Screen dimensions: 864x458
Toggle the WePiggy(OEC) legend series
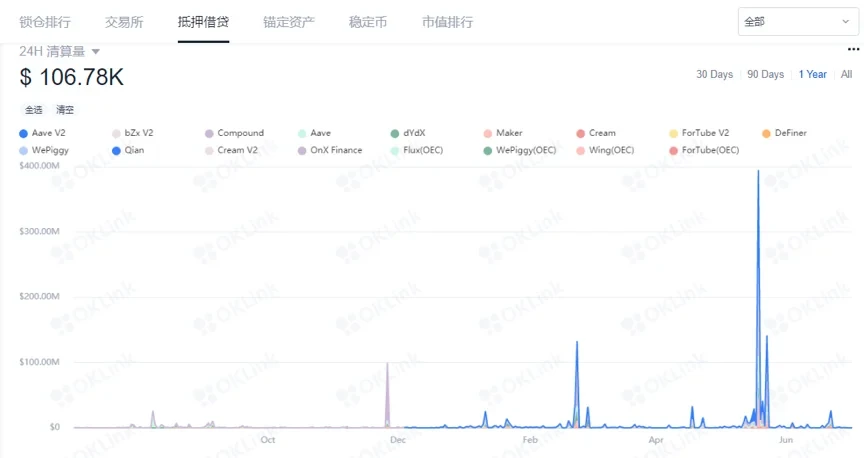[520, 150]
